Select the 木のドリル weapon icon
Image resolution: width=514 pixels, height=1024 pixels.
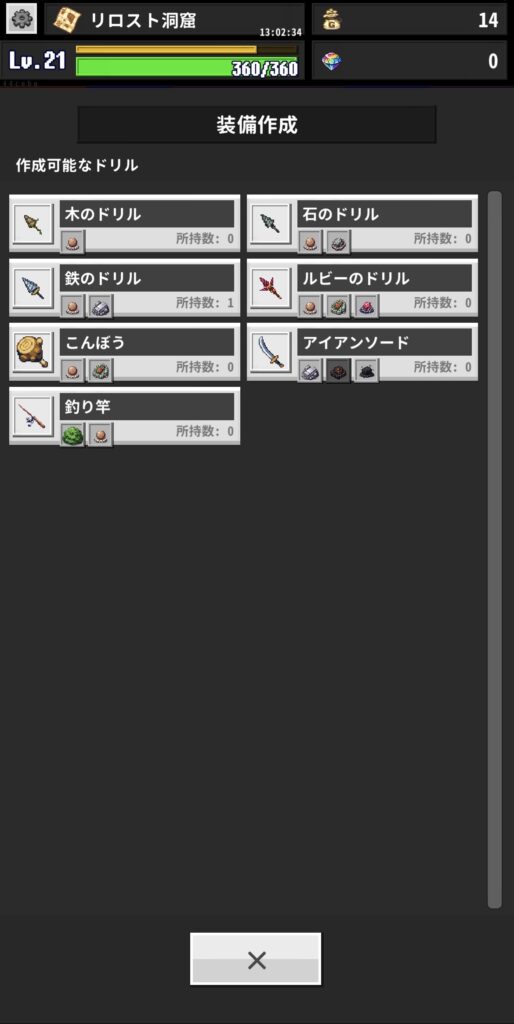(33, 224)
